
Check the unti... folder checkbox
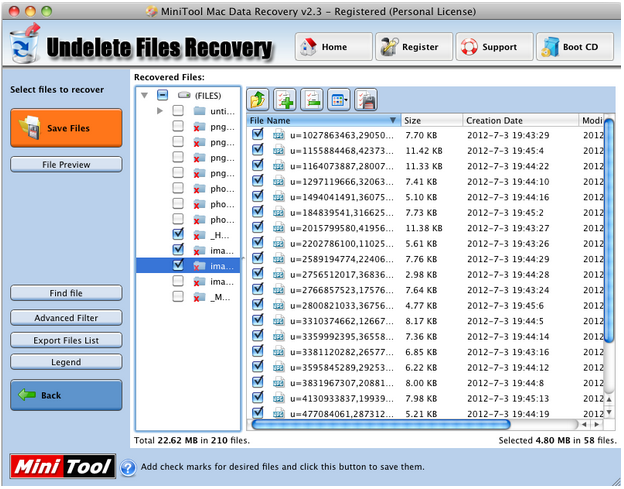pos(178,111)
